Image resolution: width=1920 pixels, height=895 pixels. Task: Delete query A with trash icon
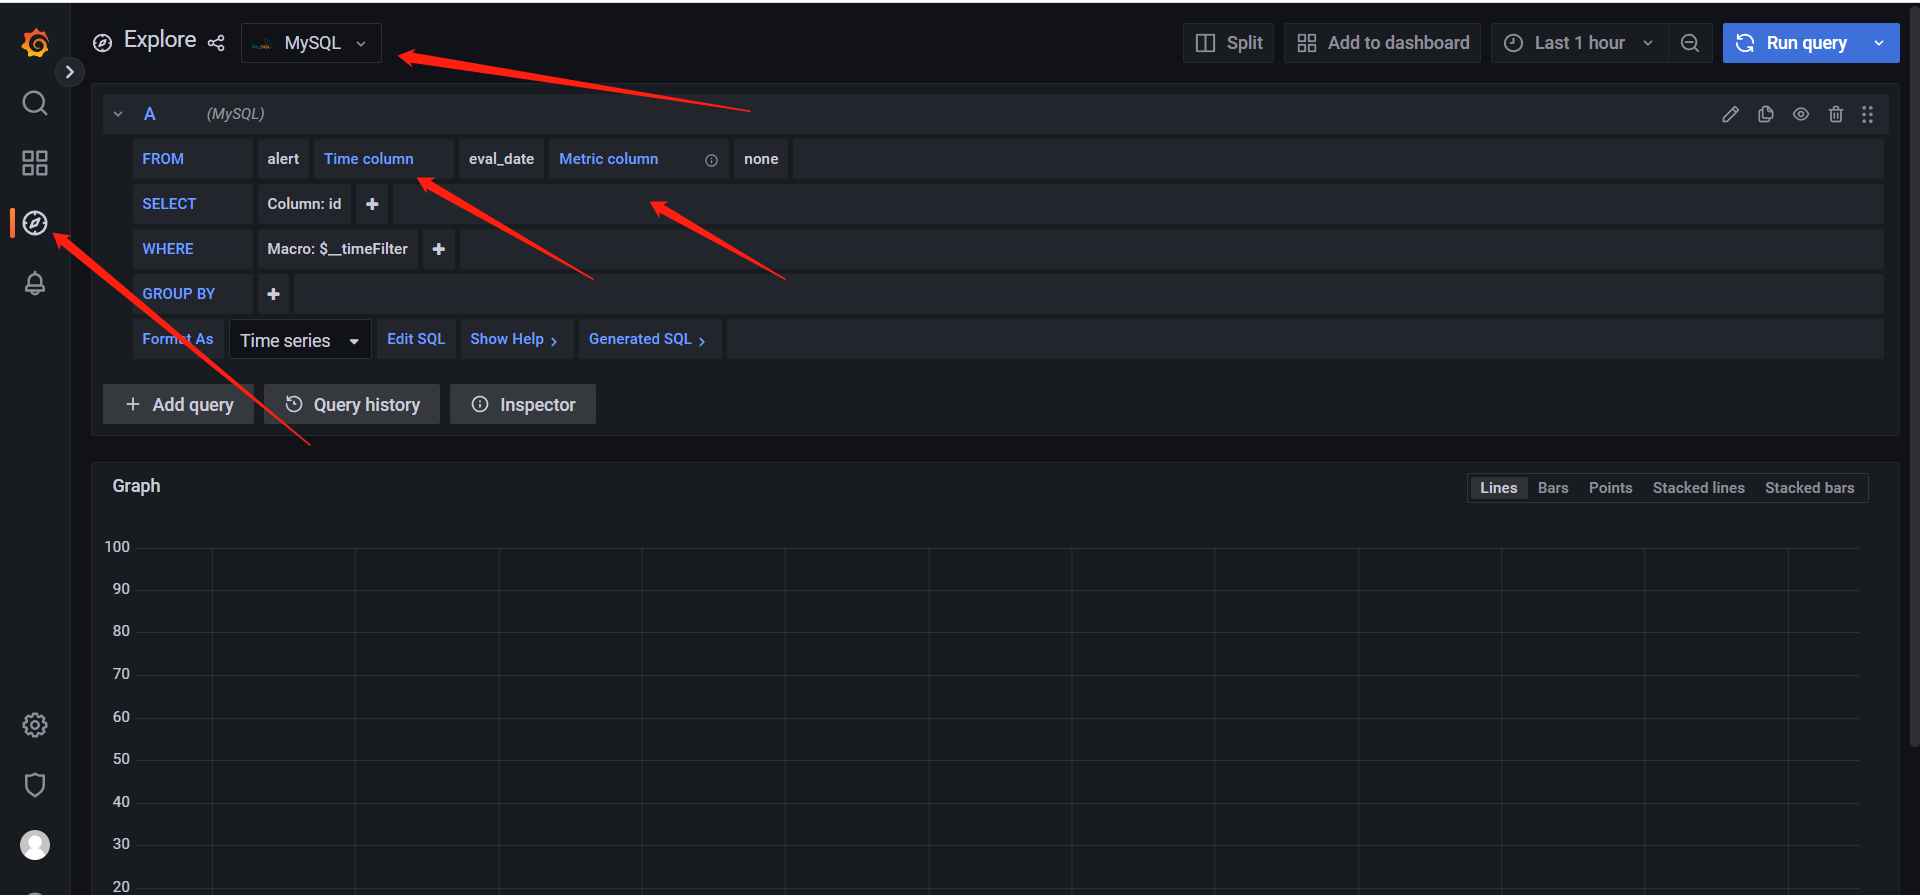(1836, 114)
